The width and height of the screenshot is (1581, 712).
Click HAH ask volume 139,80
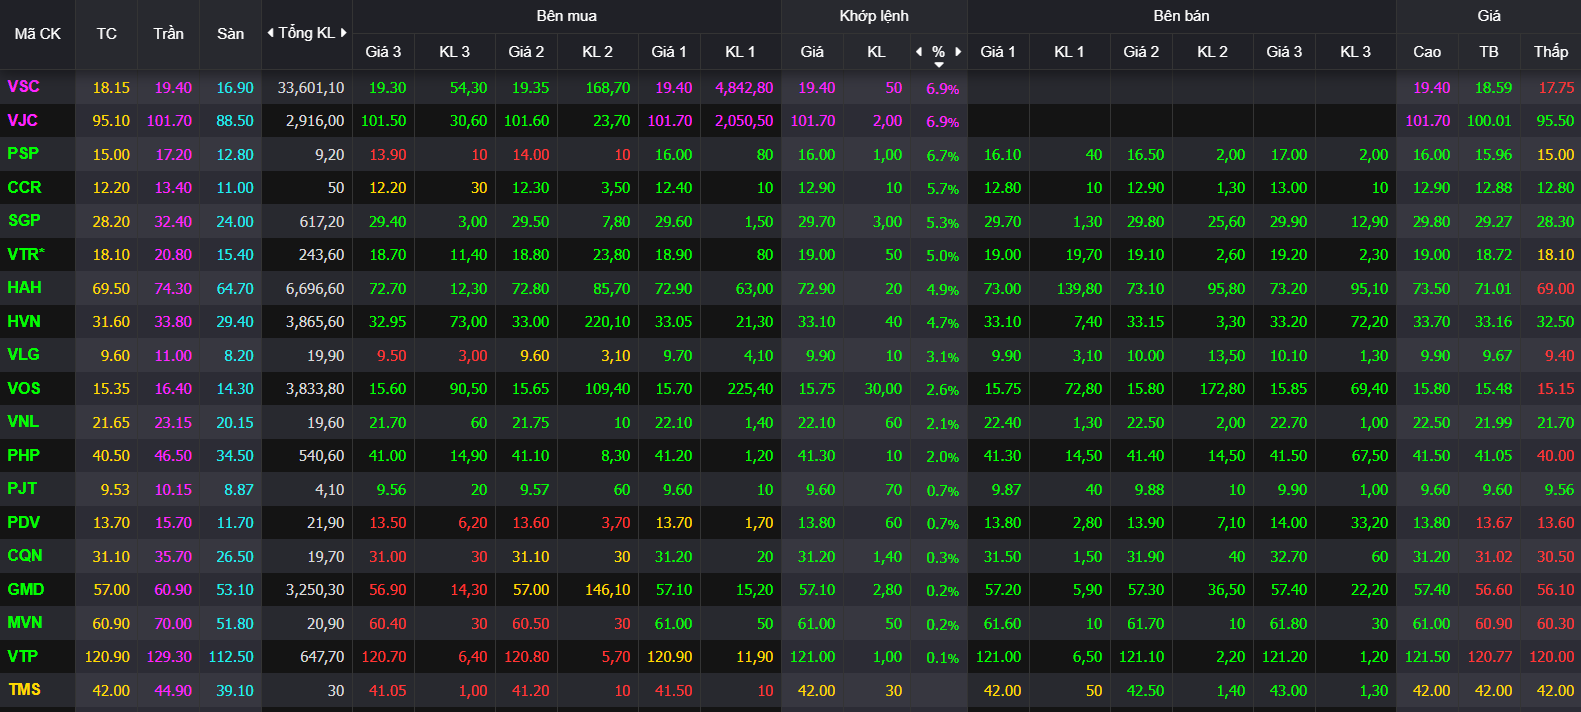point(1080,289)
